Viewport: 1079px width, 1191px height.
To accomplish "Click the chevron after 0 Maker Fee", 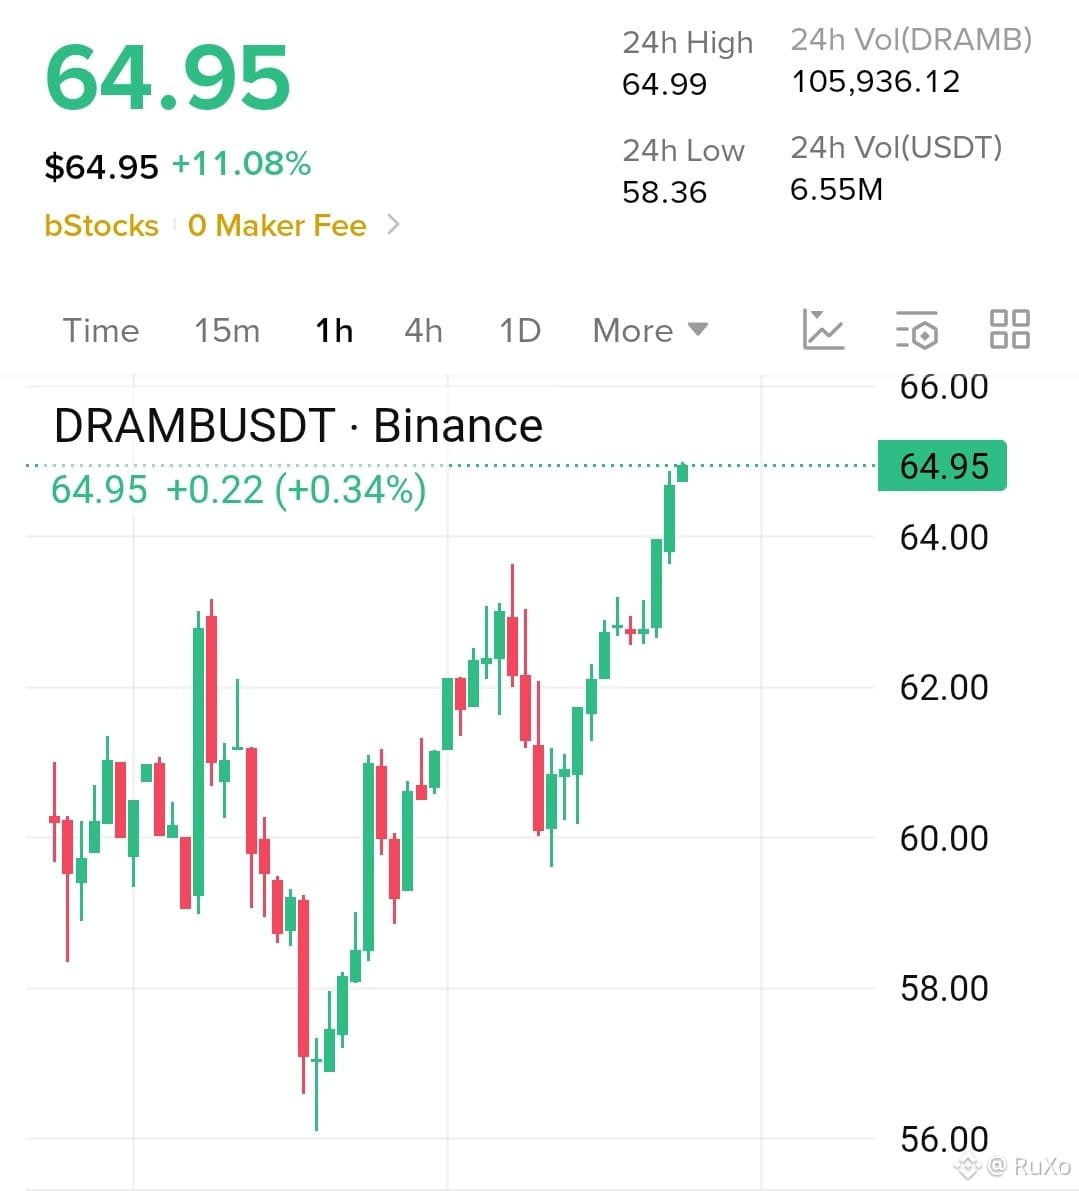I will coord(393,225).
